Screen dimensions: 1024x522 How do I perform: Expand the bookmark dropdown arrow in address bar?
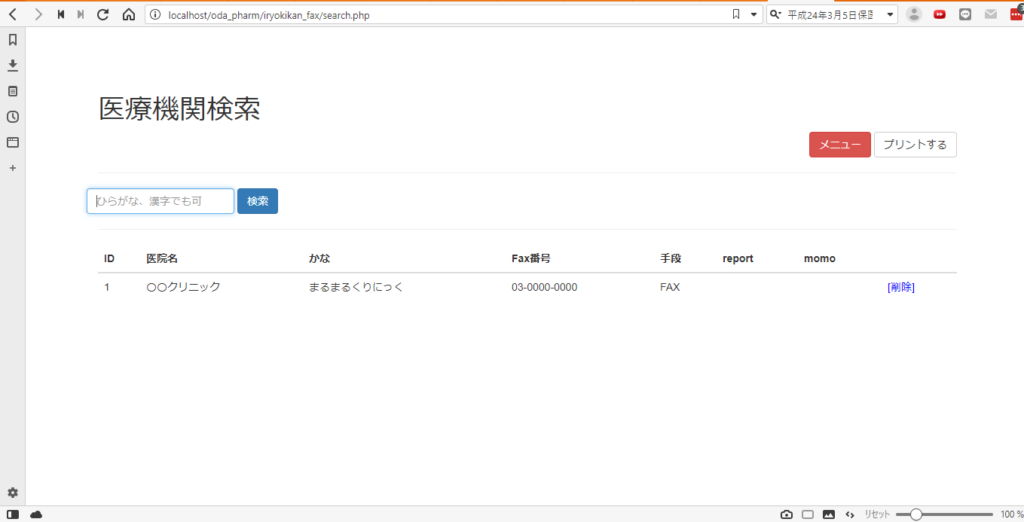click(753, 15)
